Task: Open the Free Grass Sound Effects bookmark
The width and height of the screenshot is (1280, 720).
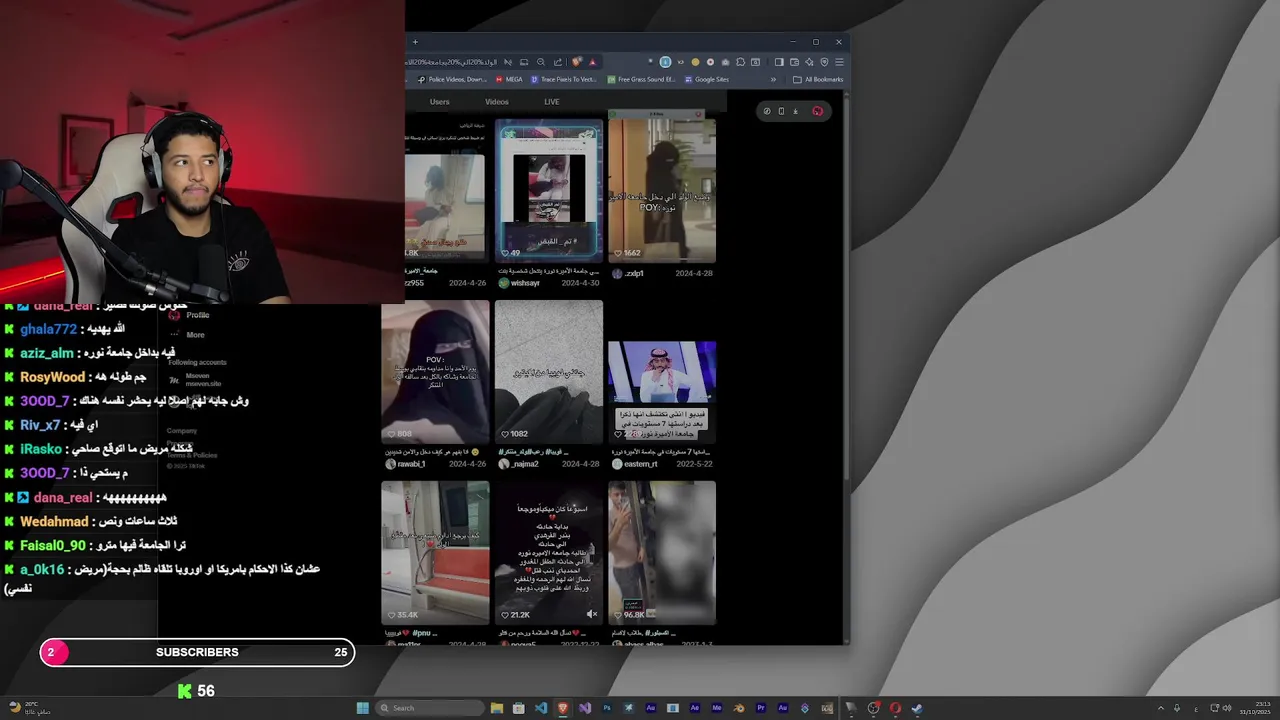Action: 641,79
